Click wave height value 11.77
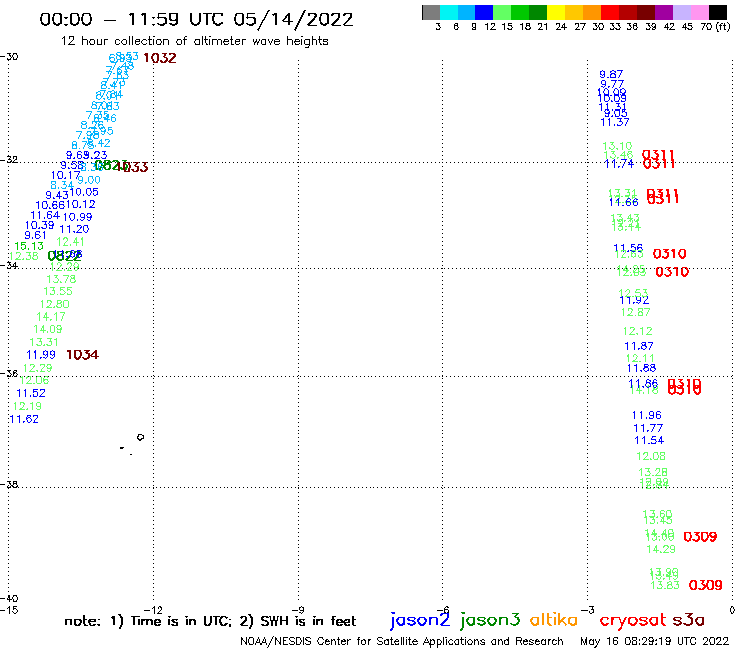Viewport: 740px width, 650px height. pyautogui.click(x=648, y=428)
